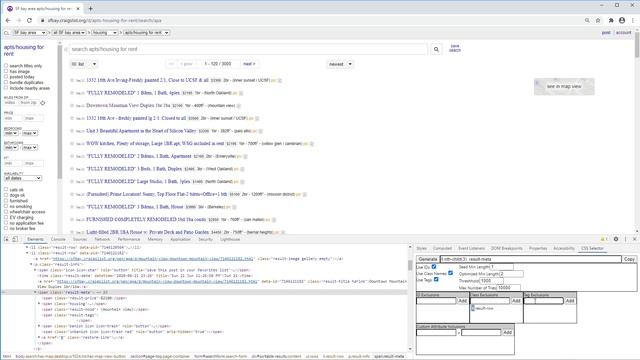Star the 'Unit 3 Beautiful Apartment' listing

tap(72, 131)
